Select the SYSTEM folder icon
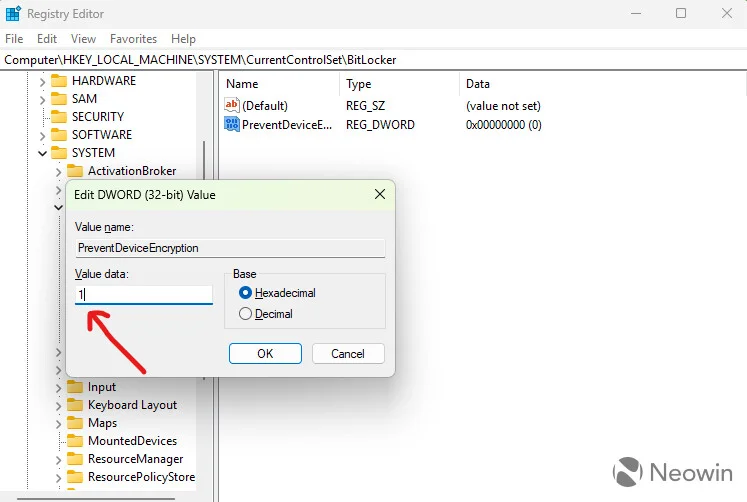The width and height of the screenshot is (747, 502). tap(59, 152)
